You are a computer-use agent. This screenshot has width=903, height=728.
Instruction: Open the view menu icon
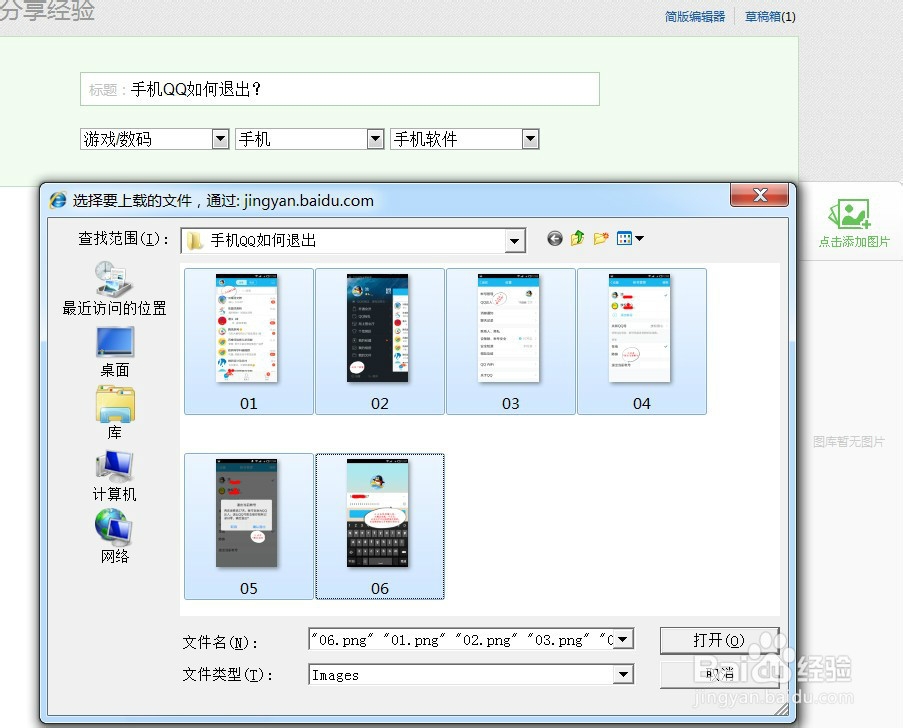pos(630,238)
